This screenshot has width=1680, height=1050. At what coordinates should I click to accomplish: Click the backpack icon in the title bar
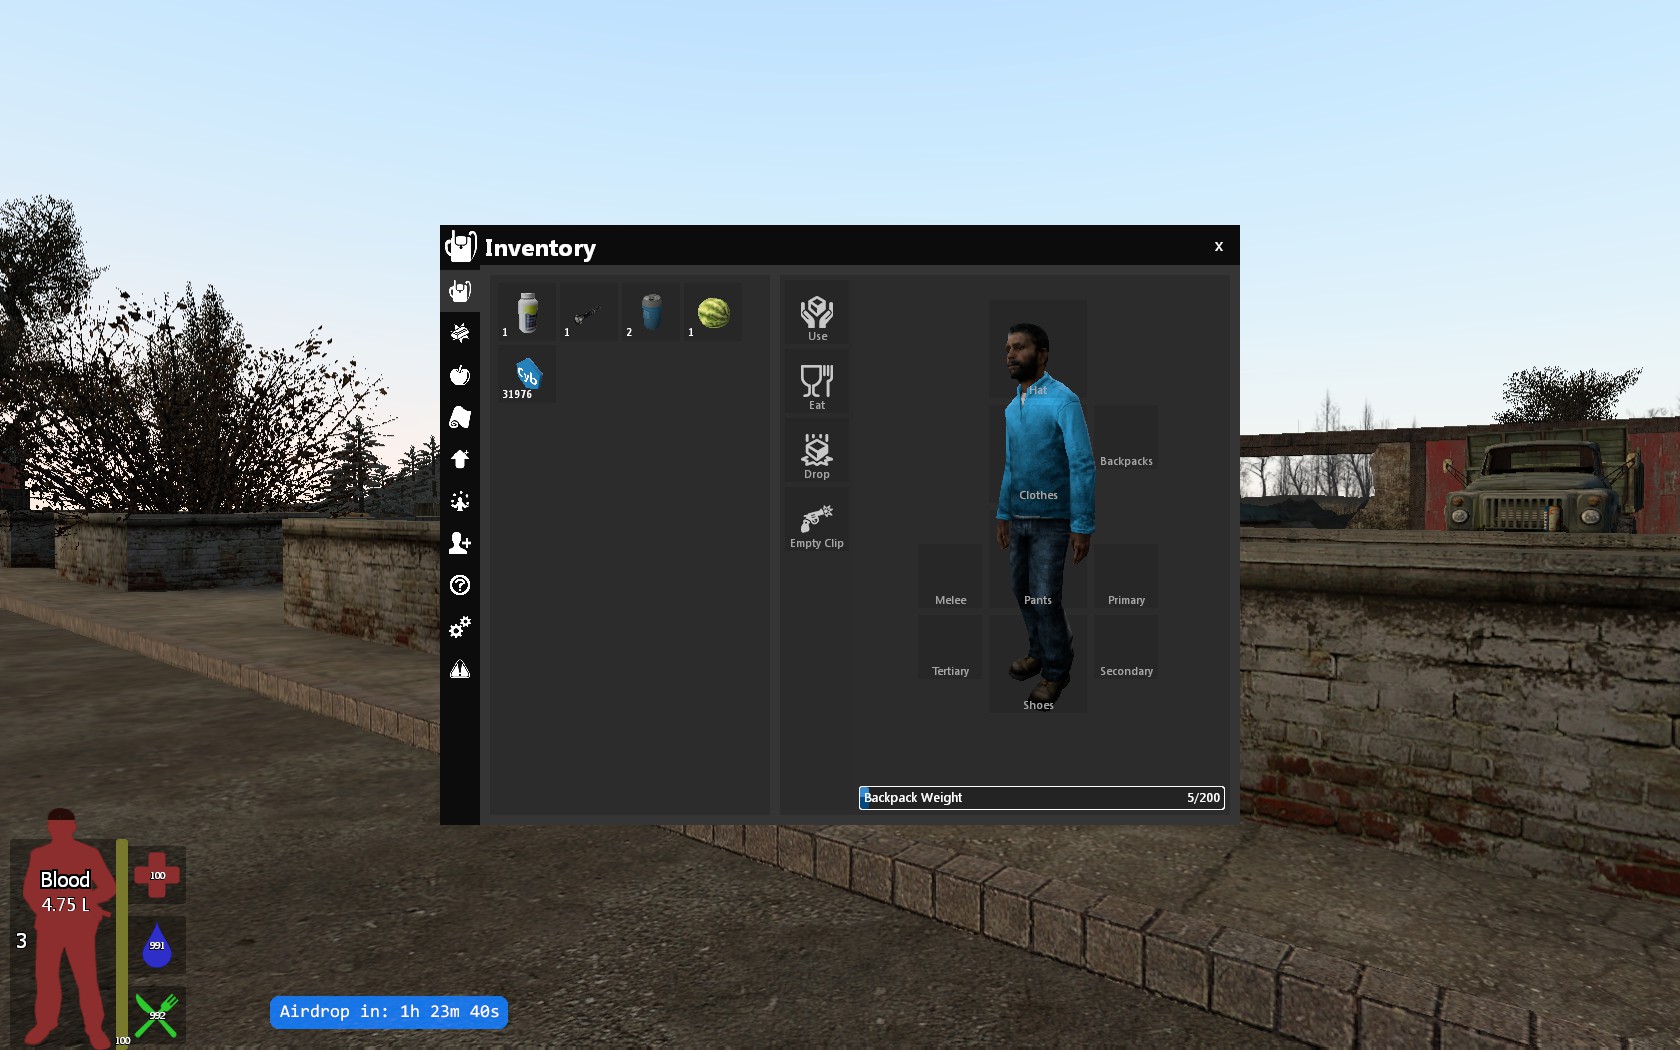(460, 246)
